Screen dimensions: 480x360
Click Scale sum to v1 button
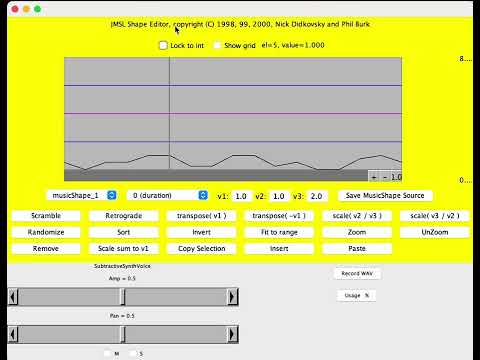point(124,248)
